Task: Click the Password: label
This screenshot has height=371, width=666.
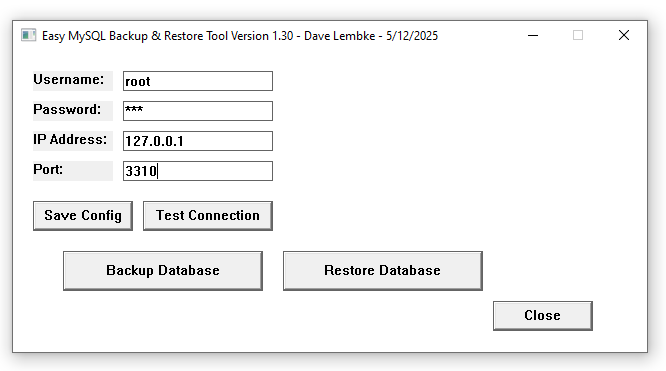Action: coord(67,110)
